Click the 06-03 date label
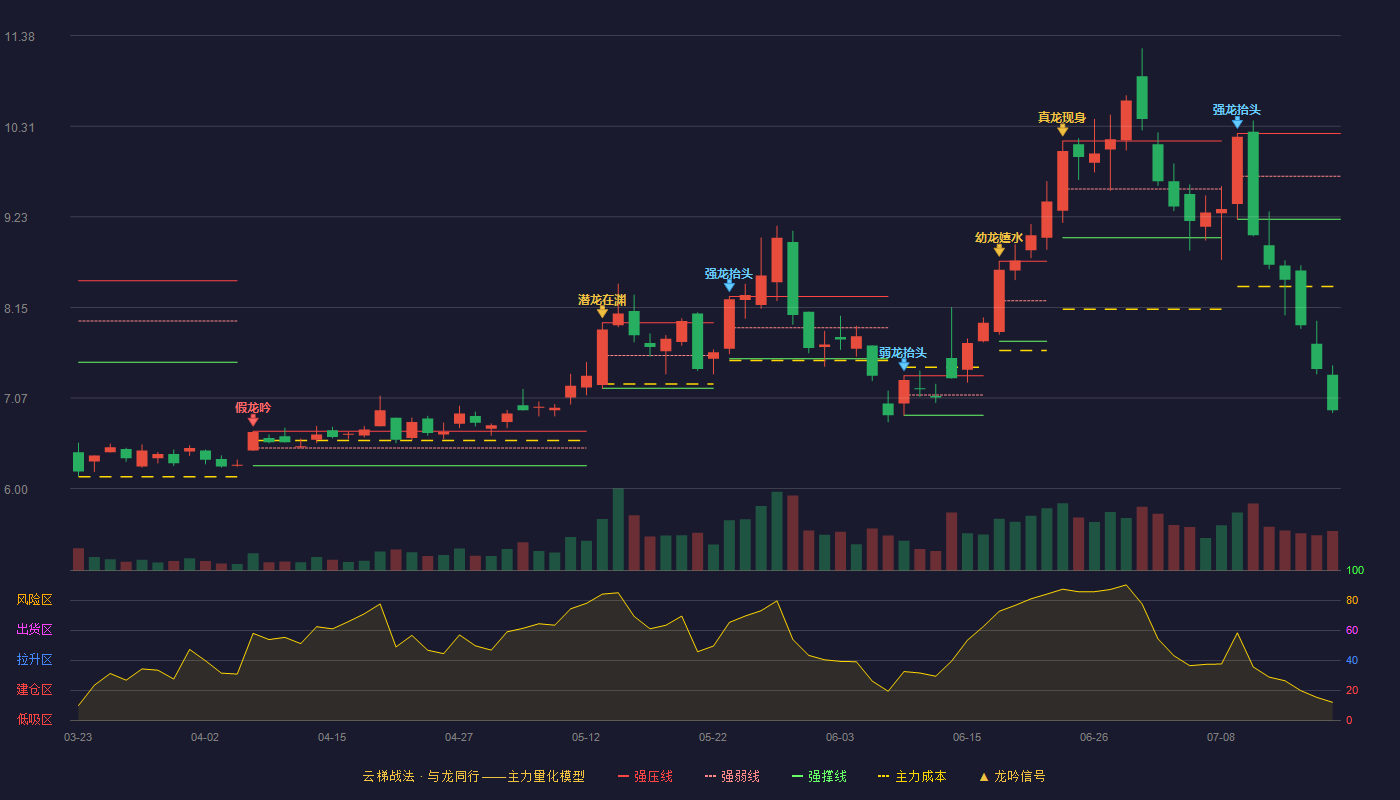This screenshot has width=1400, height=800. coord(840,737)
